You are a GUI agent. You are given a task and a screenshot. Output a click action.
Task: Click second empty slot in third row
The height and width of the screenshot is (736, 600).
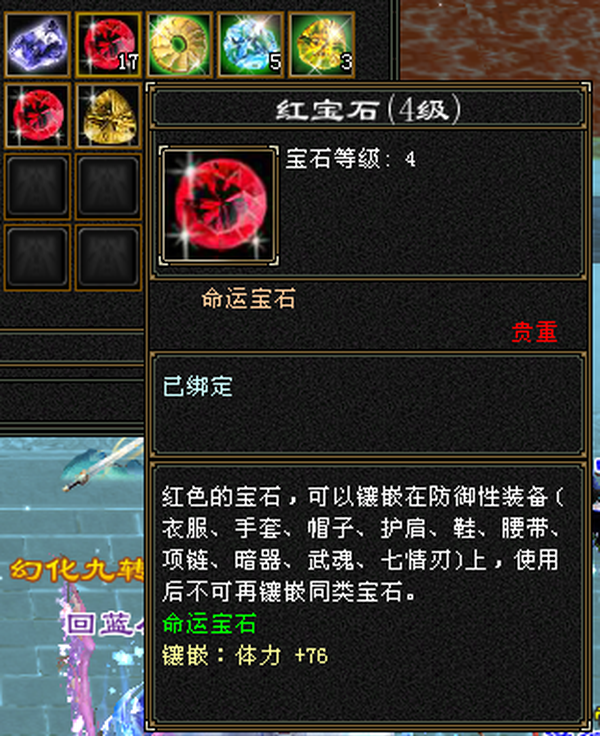pyautogui.click(x=108, y=186)
